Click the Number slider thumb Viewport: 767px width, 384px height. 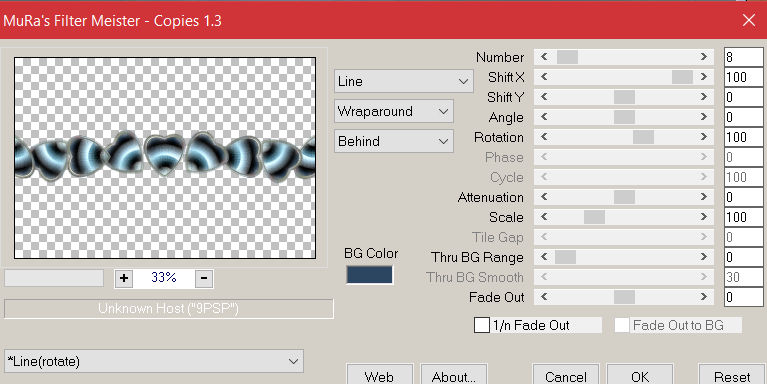pyautogui.click(x=567, y=57)
